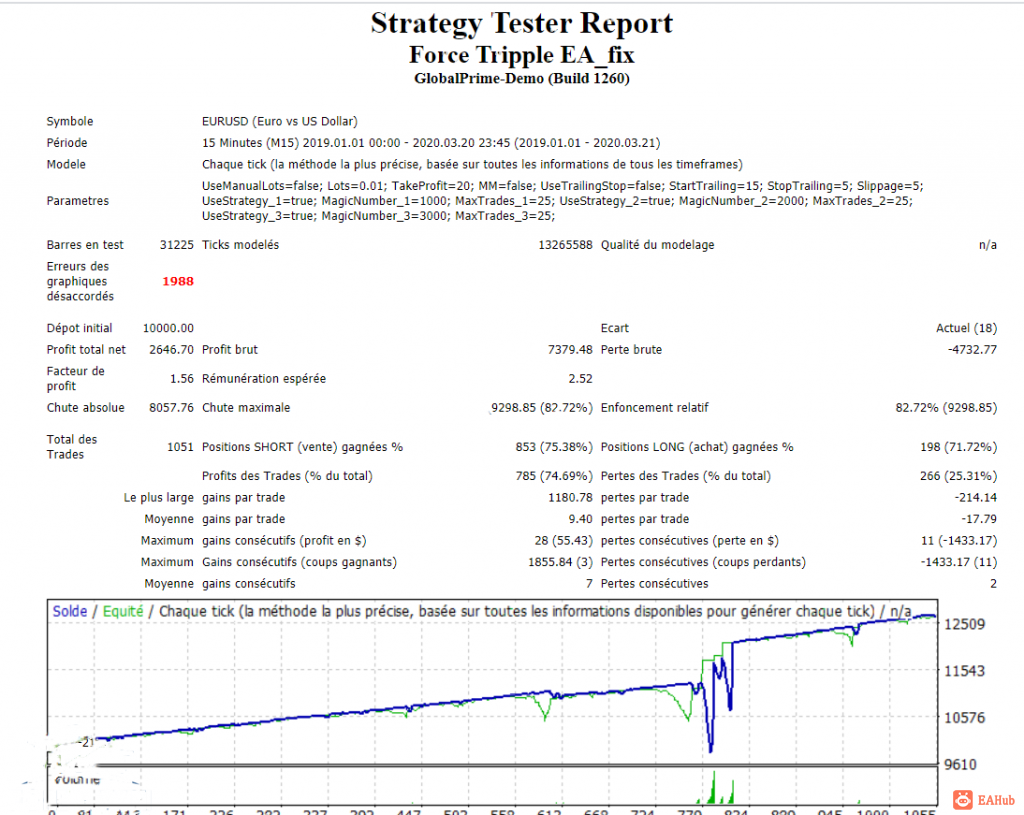Screen dimensions: 1024x815
Task: Select the Qualité du modelage n/a value
Action: click(x=987, y=245)
